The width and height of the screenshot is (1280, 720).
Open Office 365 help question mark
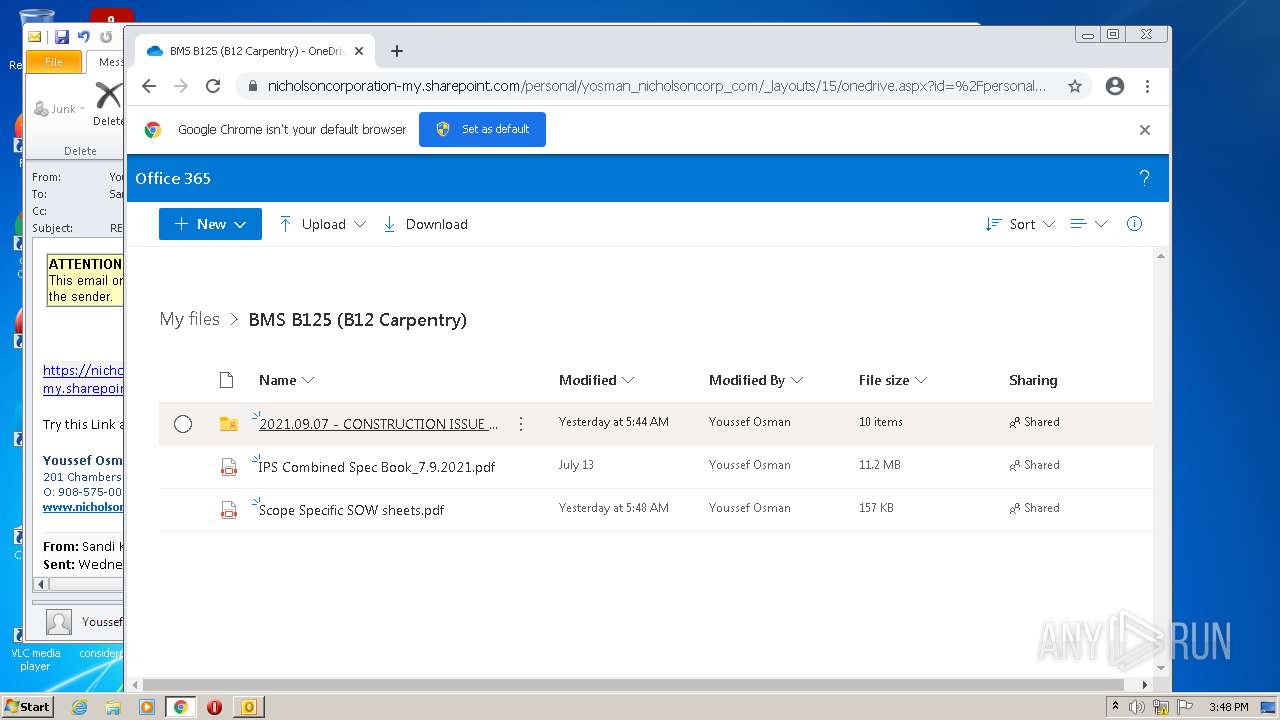pyautogui.click(x=1145, y=178)
